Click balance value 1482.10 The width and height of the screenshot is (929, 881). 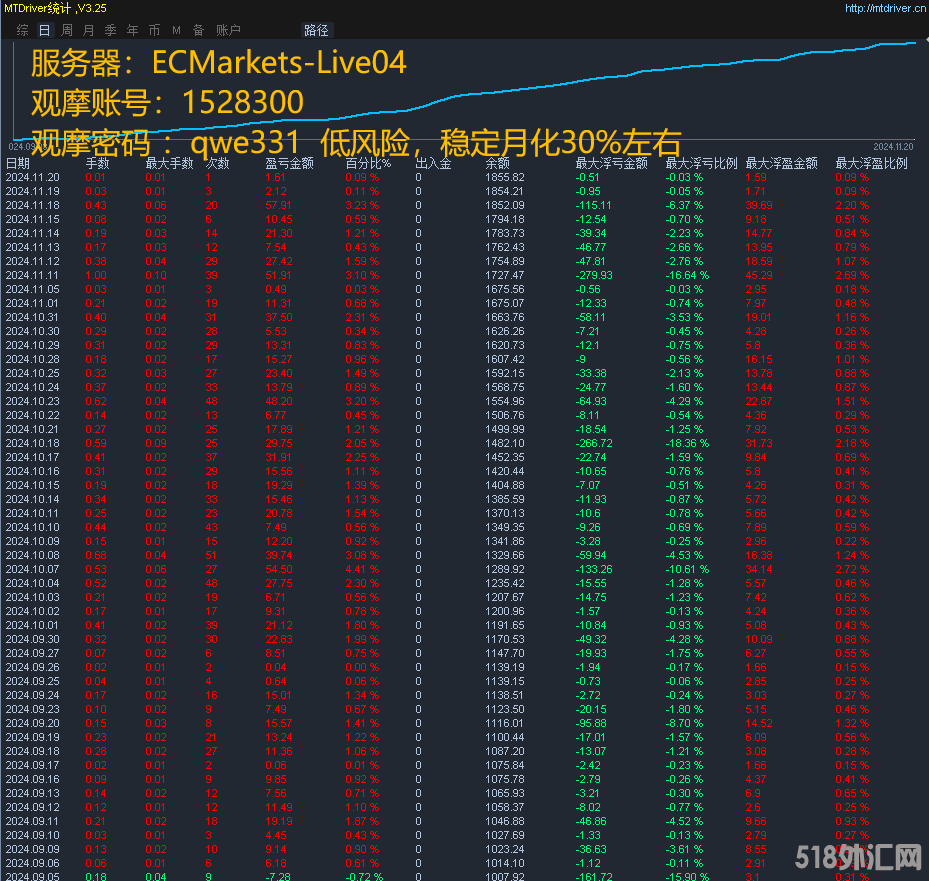point(505,443)
